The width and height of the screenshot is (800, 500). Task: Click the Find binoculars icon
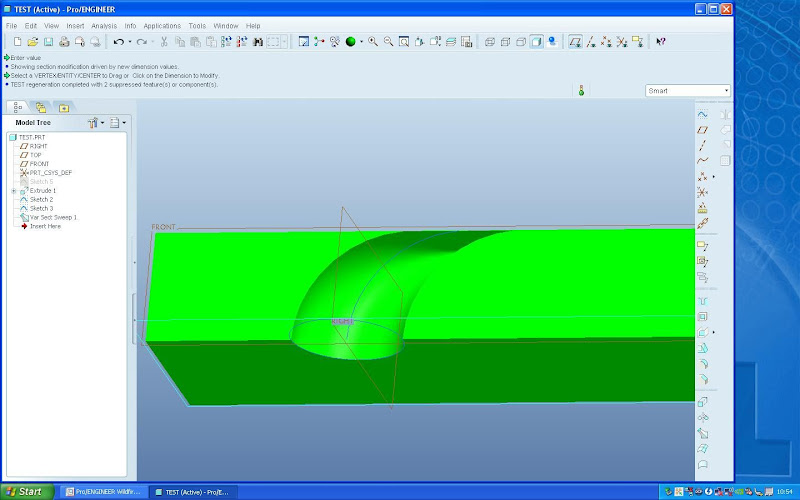(258, 42)
